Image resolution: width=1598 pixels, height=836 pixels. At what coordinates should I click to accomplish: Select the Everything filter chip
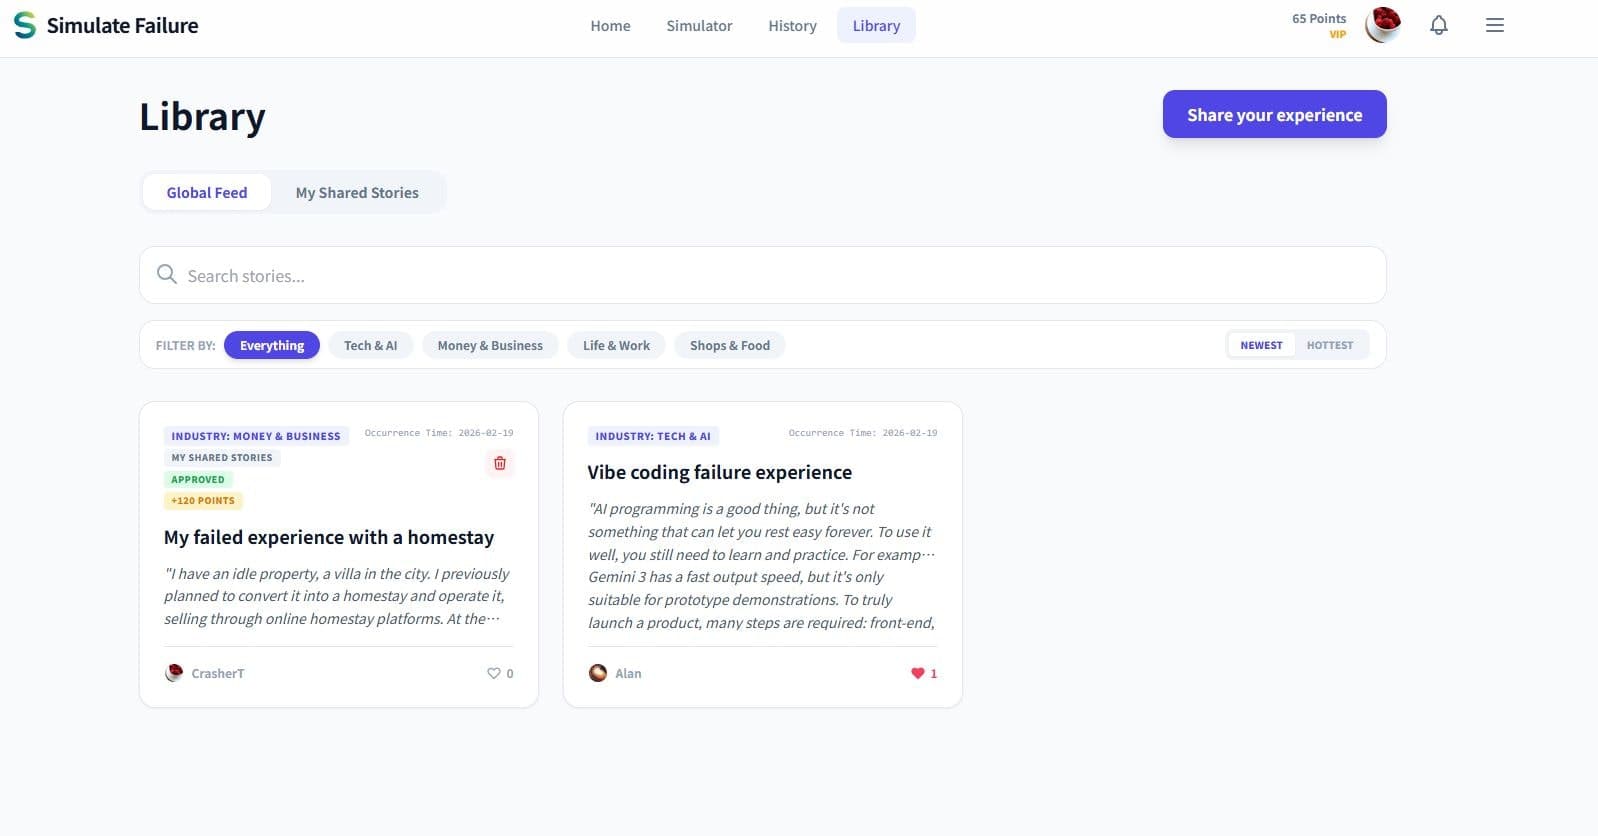click(x=272, y=345)
